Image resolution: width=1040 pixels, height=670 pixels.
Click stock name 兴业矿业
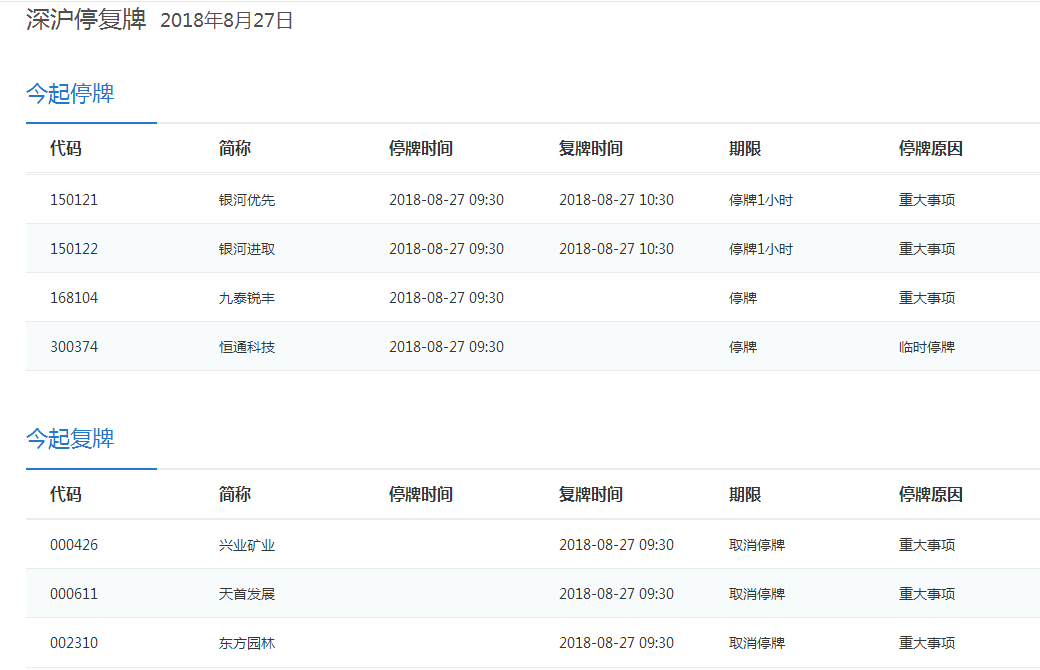click(247, 545)
